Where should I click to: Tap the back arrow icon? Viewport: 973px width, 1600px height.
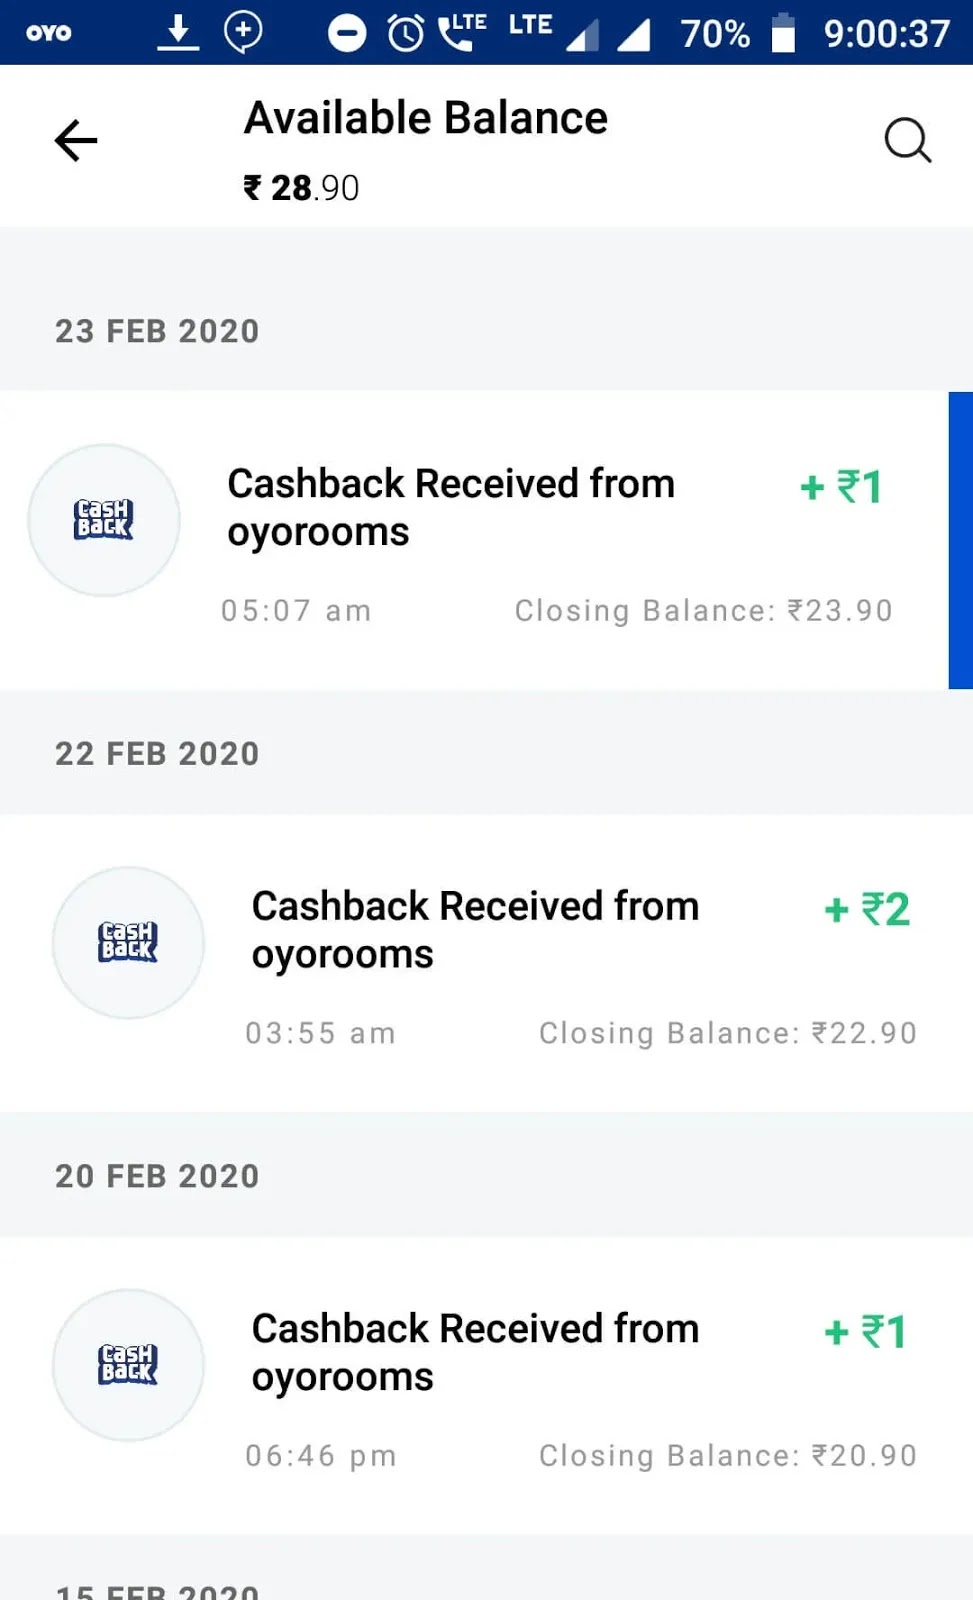(x=76, y=141)
